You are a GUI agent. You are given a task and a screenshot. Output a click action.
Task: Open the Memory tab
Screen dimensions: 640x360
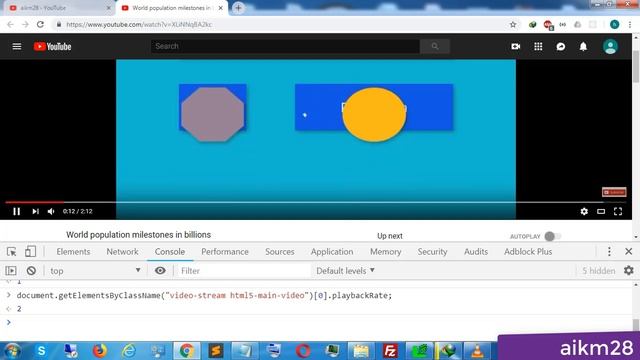pos(386,251)
